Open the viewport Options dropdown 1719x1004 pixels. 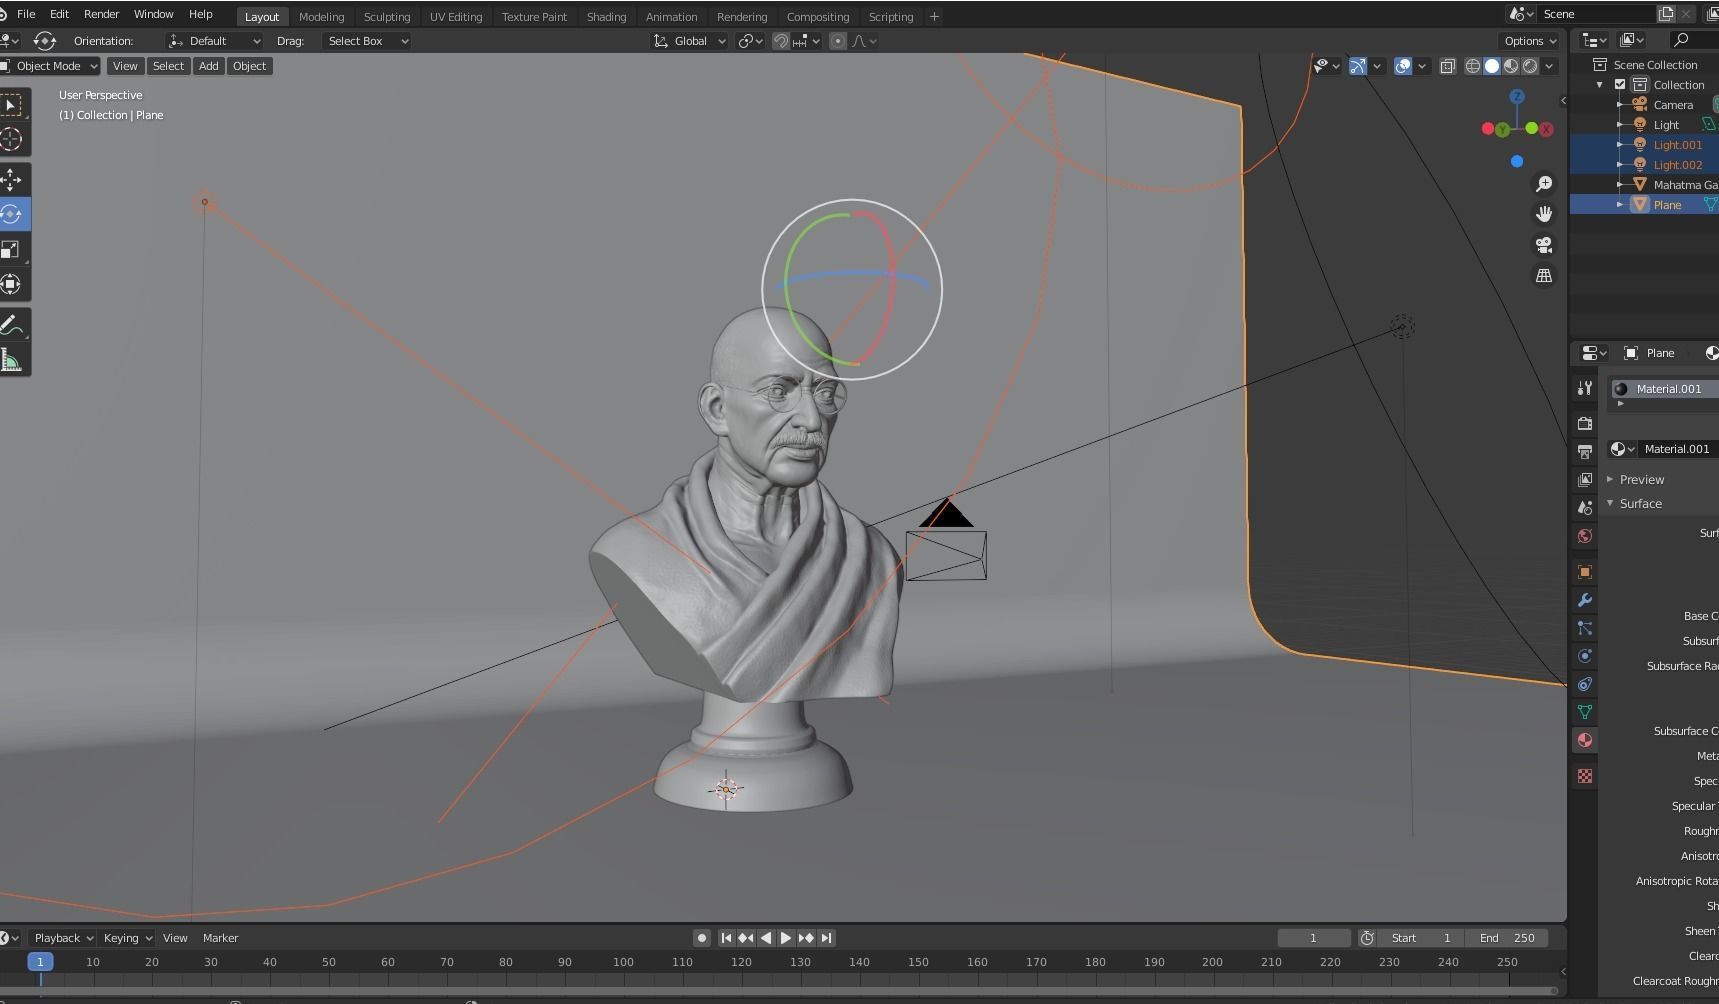1530,41
